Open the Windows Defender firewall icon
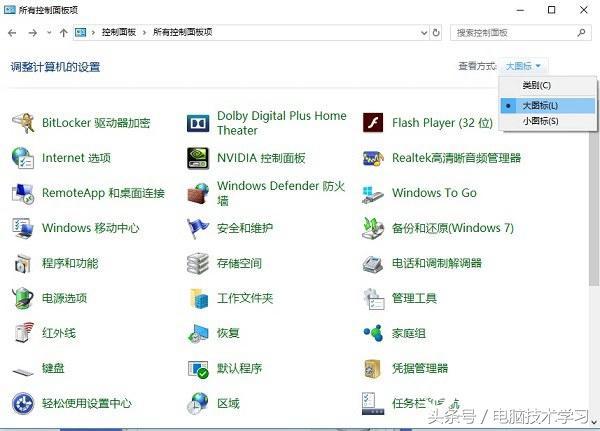The height and width of the screenshot is (431, 600). point(198,193)
